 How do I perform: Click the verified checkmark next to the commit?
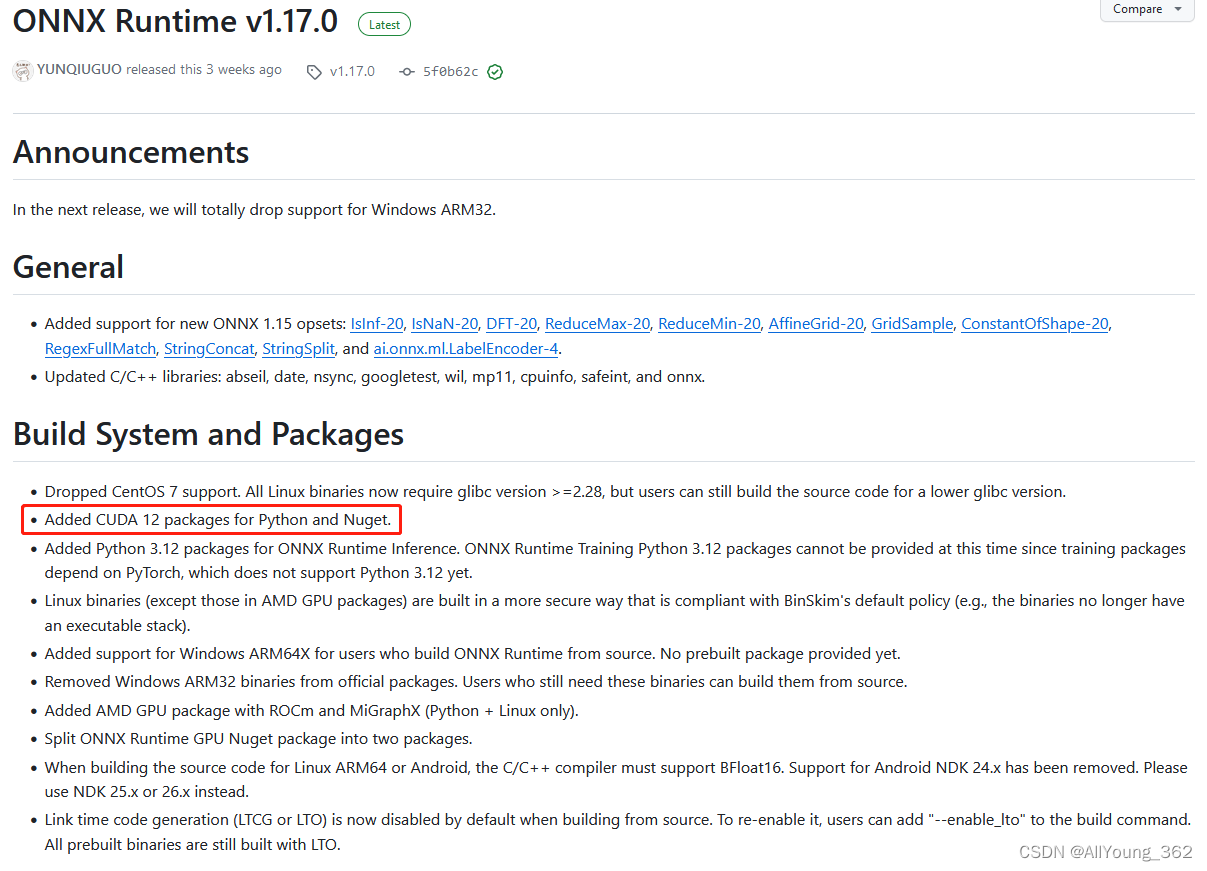click(494, 71)
